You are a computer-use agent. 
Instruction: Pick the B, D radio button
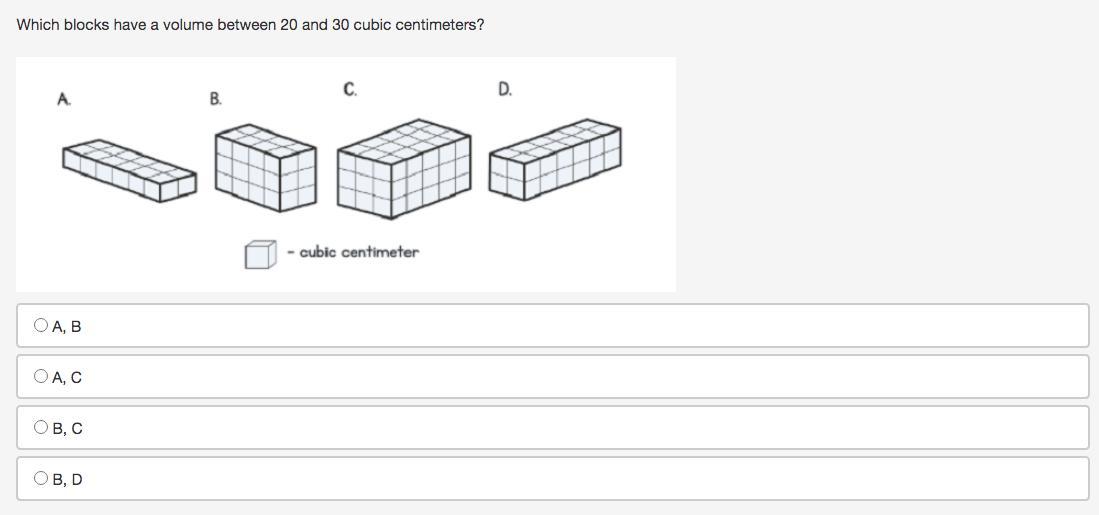(40, 479)
